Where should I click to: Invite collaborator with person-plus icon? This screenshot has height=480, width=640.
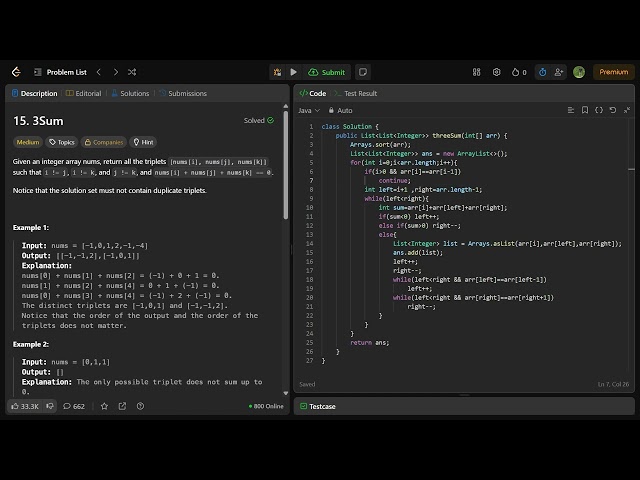[558, 72]
